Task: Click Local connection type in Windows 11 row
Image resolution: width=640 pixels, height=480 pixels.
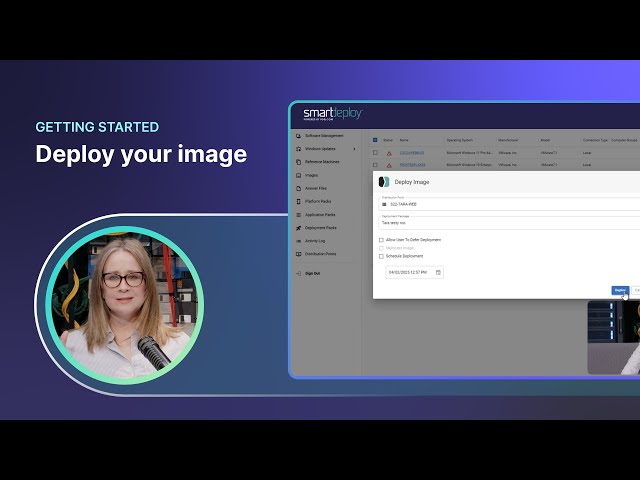Action: [587, 153]
